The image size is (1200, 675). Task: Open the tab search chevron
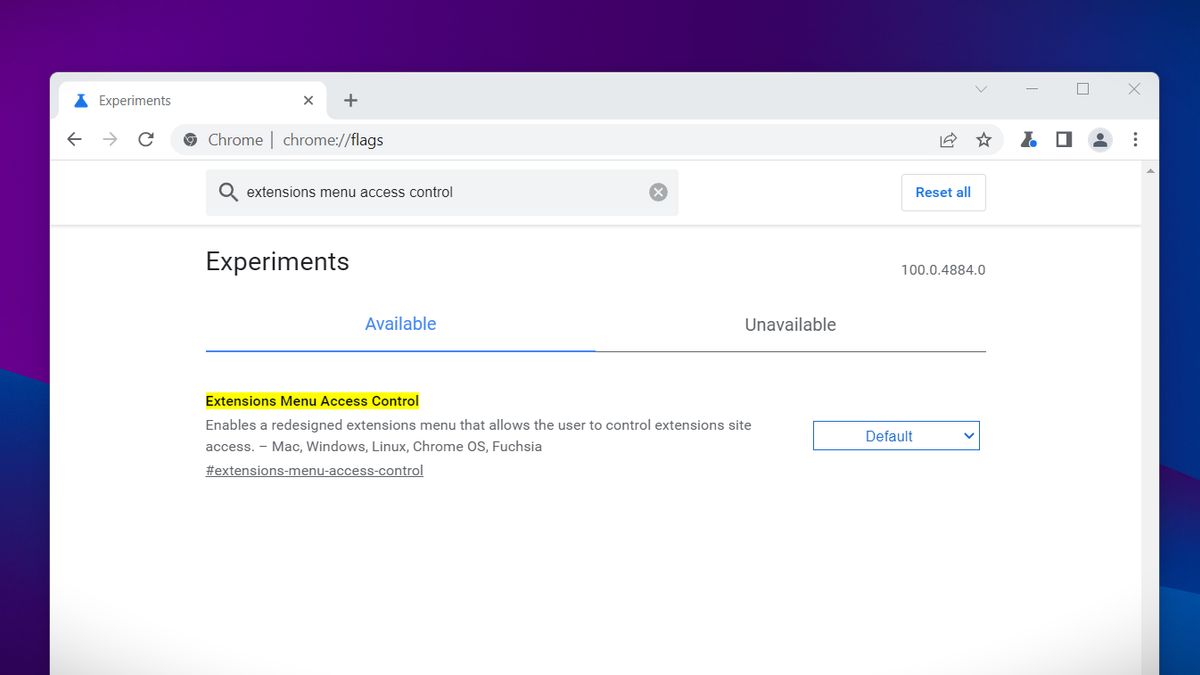pyautogui.click(x=981, y=89)
